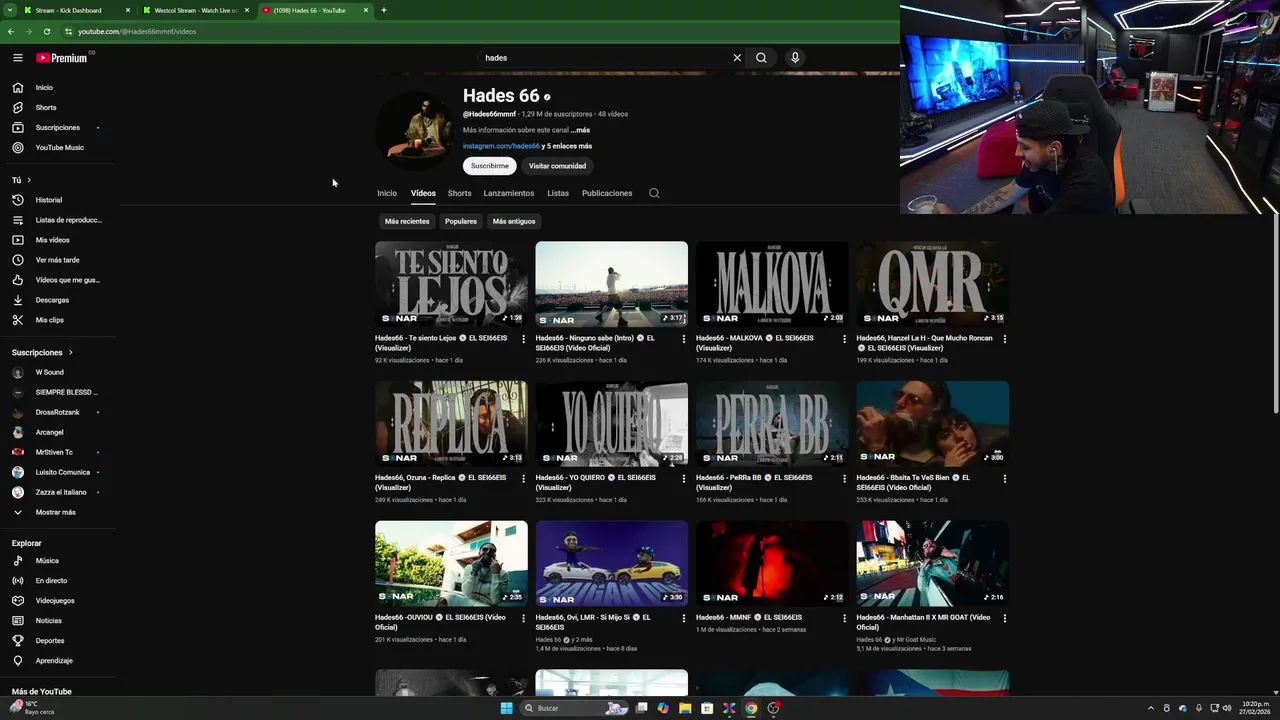Start voice search with microphone icon
The width and height of the screenshot is (1280, 720).
pos(795,58)
